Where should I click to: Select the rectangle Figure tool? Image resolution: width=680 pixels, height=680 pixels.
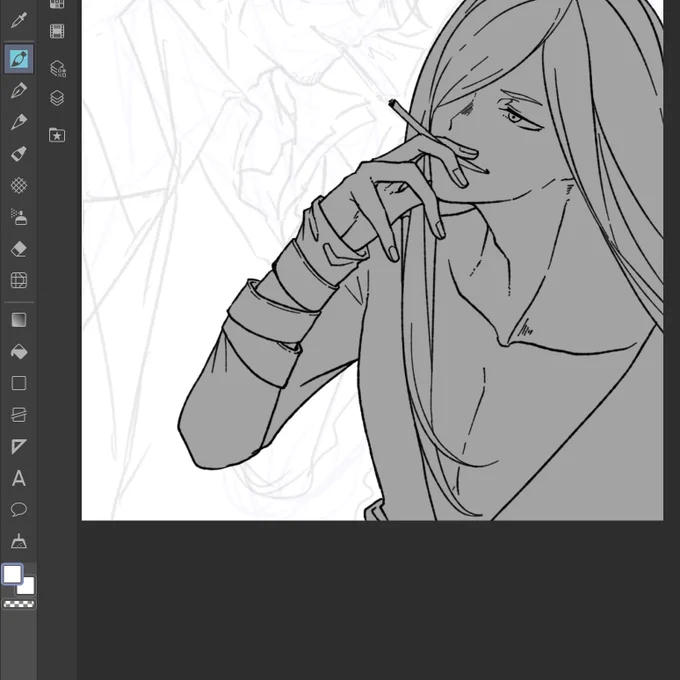coord(19,383)
